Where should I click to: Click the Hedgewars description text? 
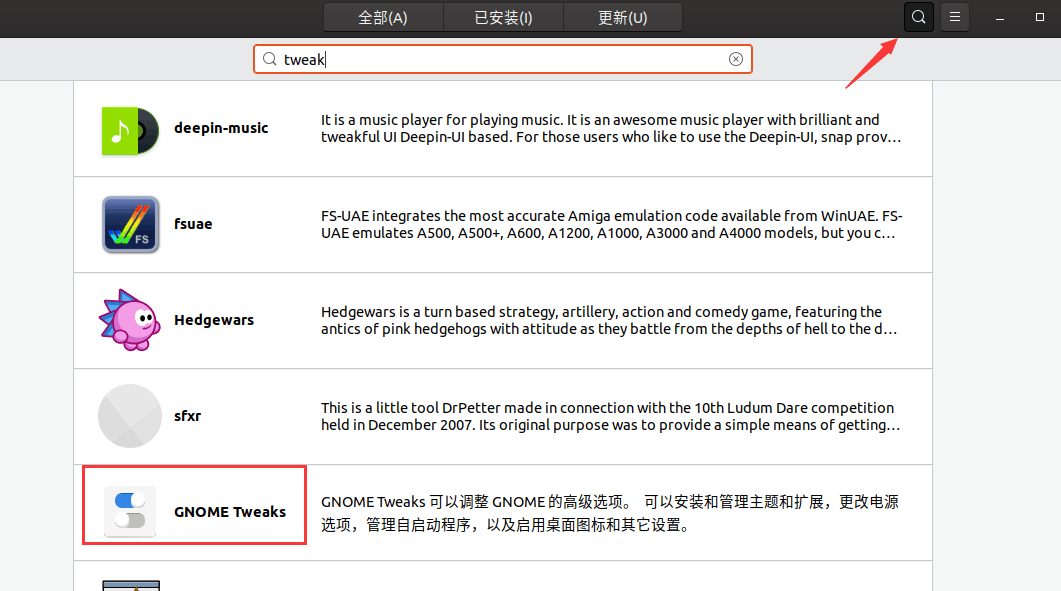click(609, 320)
